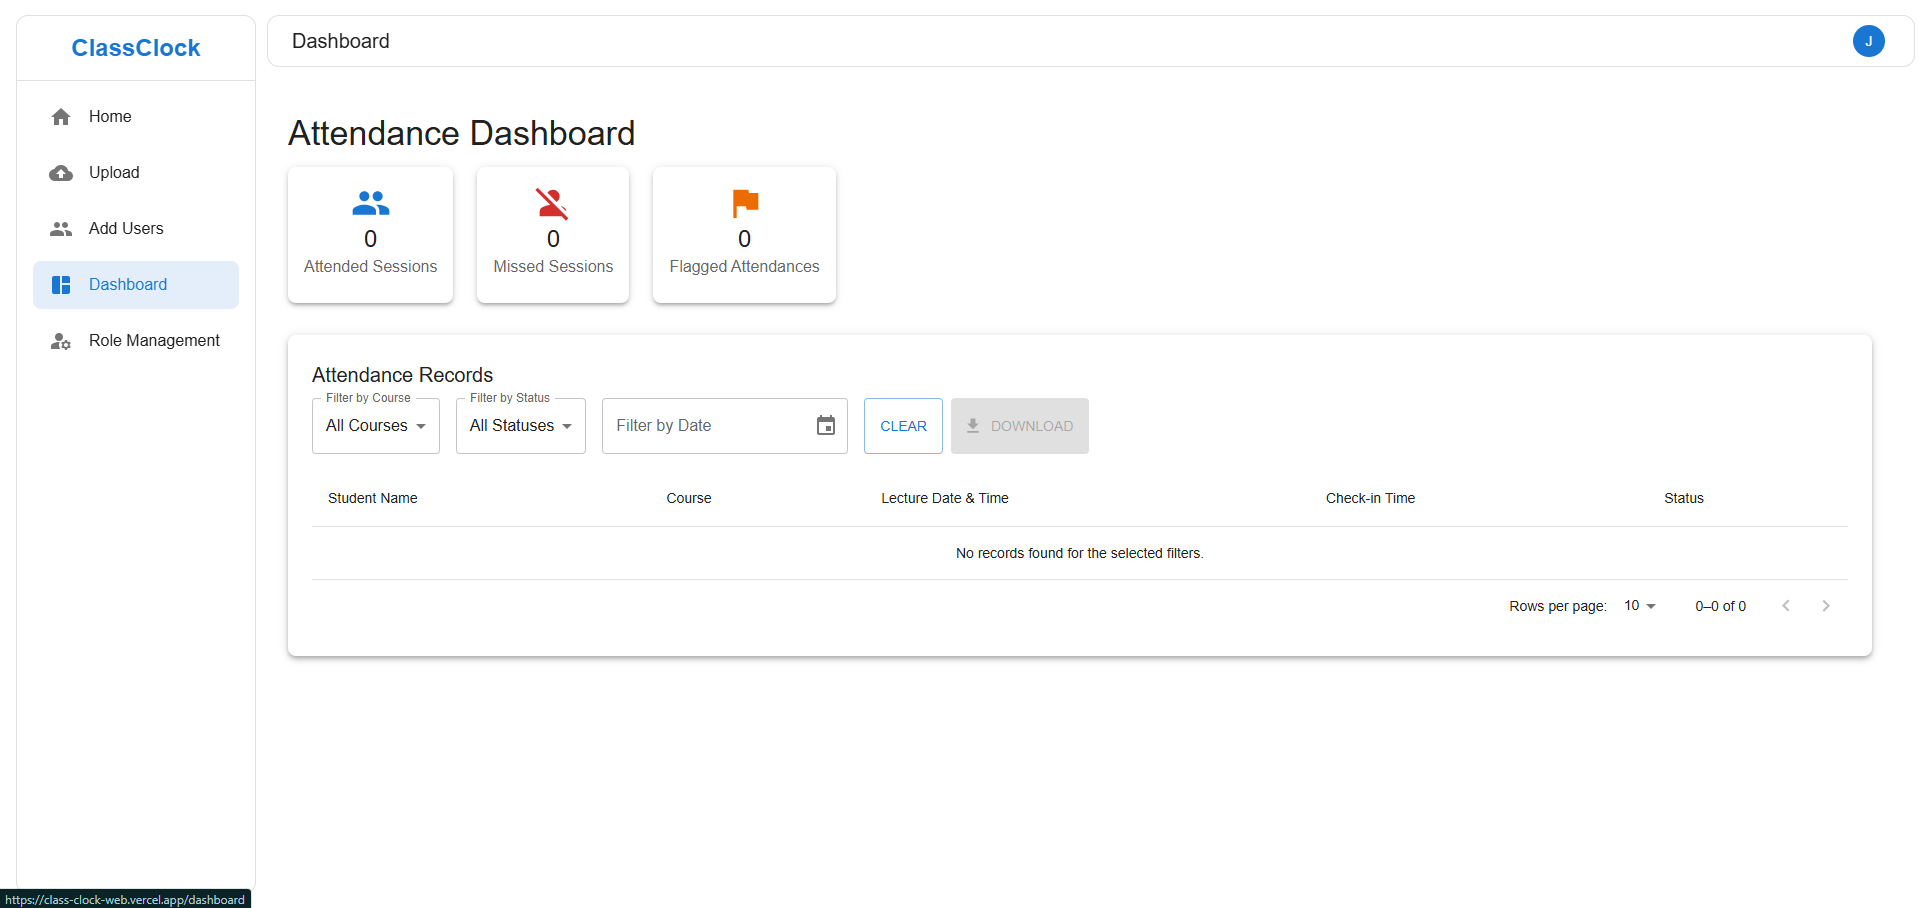
Task: Click the Add Users people icon
Action: tap(60, 228)
